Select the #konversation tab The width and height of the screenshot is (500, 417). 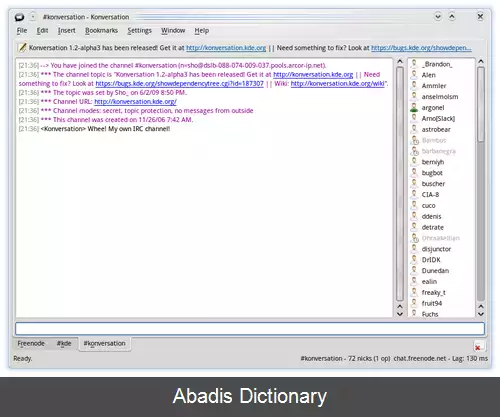tap(104, 344)
